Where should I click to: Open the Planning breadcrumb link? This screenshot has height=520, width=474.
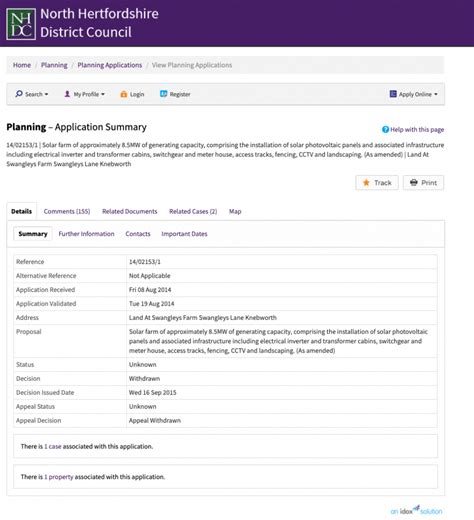[x=54, y=65]
